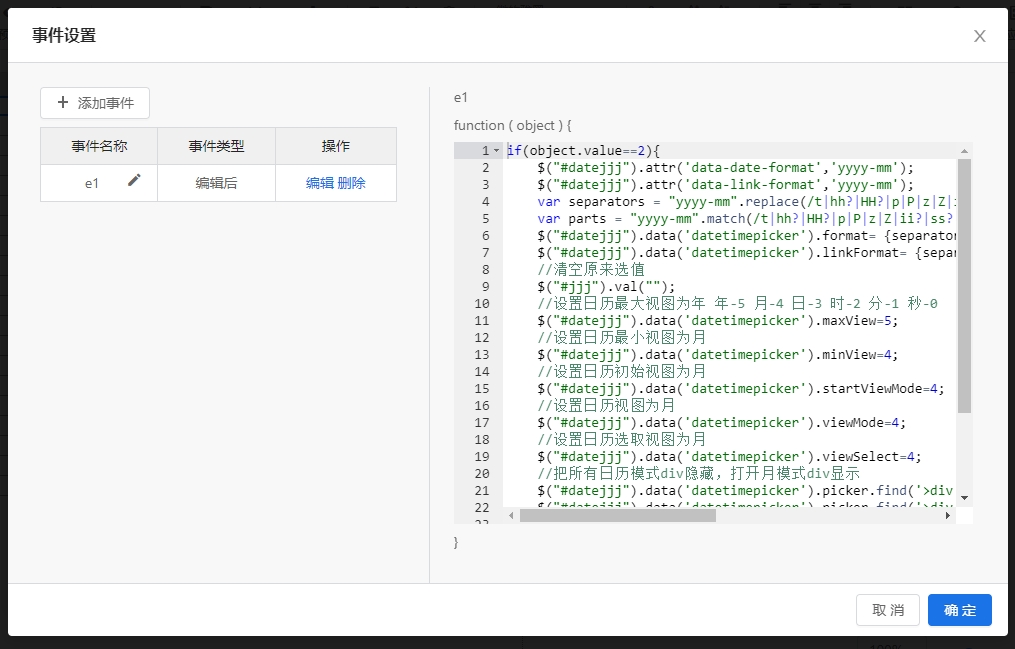Click the 事件类型 column header
This screenshot has width=1015, height=649.
point(216,146)
